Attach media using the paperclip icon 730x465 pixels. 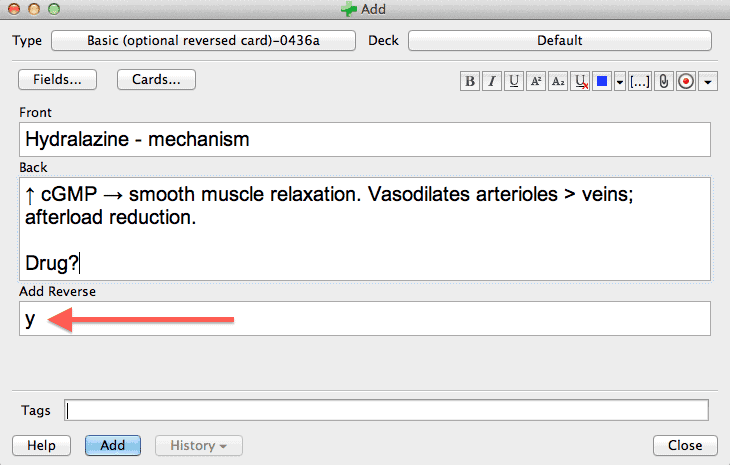click(663, 81)
